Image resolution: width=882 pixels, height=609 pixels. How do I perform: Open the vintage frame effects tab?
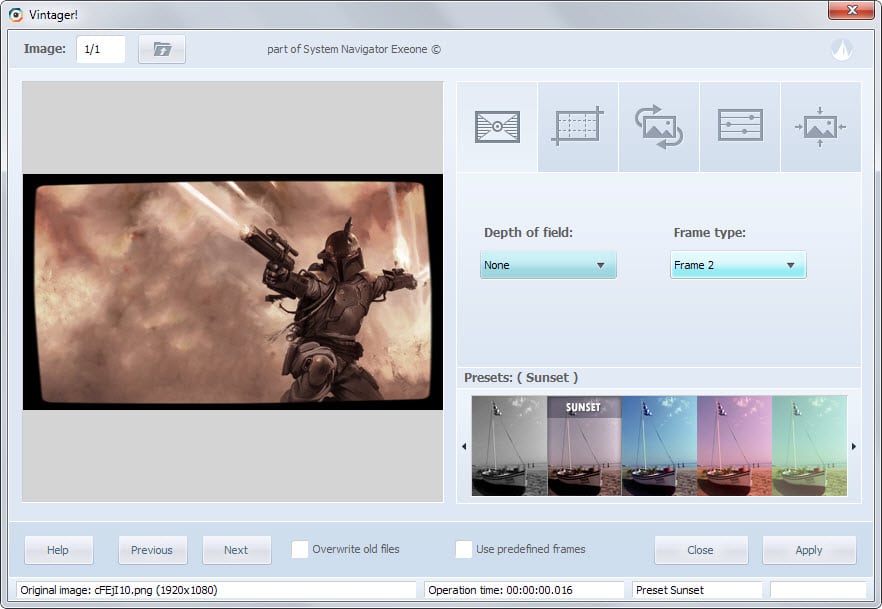[x=497, y=127]
